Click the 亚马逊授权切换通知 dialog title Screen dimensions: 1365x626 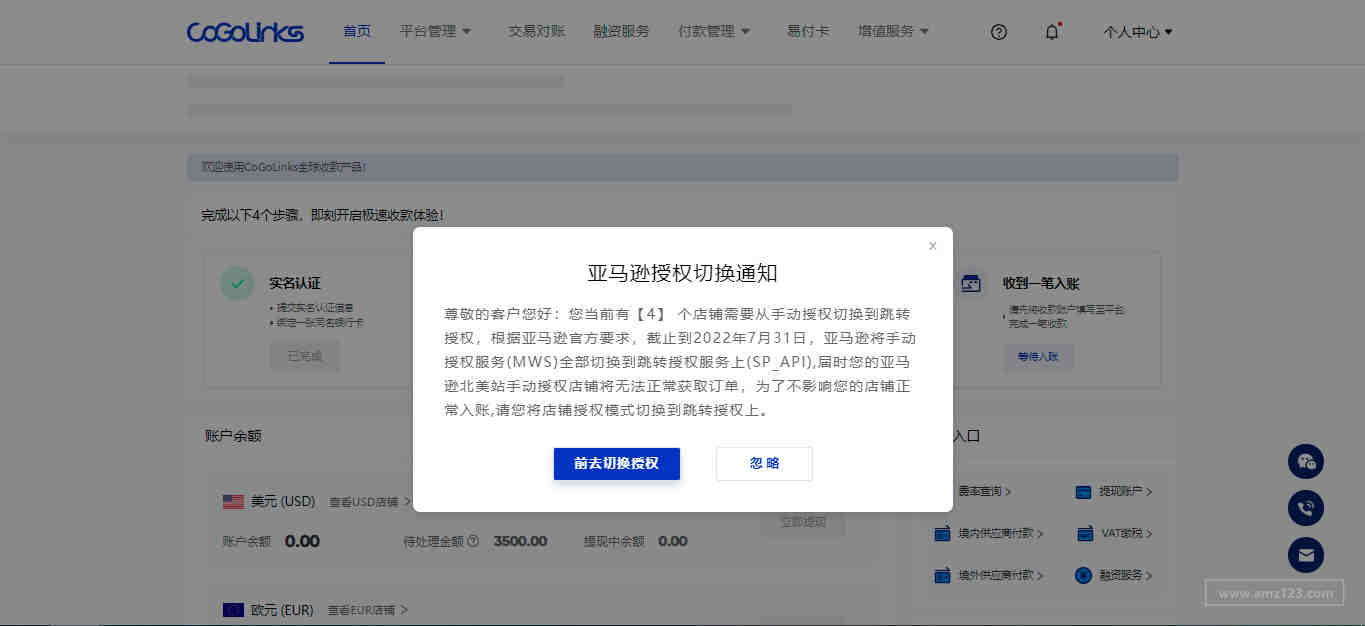pos(682,273)
